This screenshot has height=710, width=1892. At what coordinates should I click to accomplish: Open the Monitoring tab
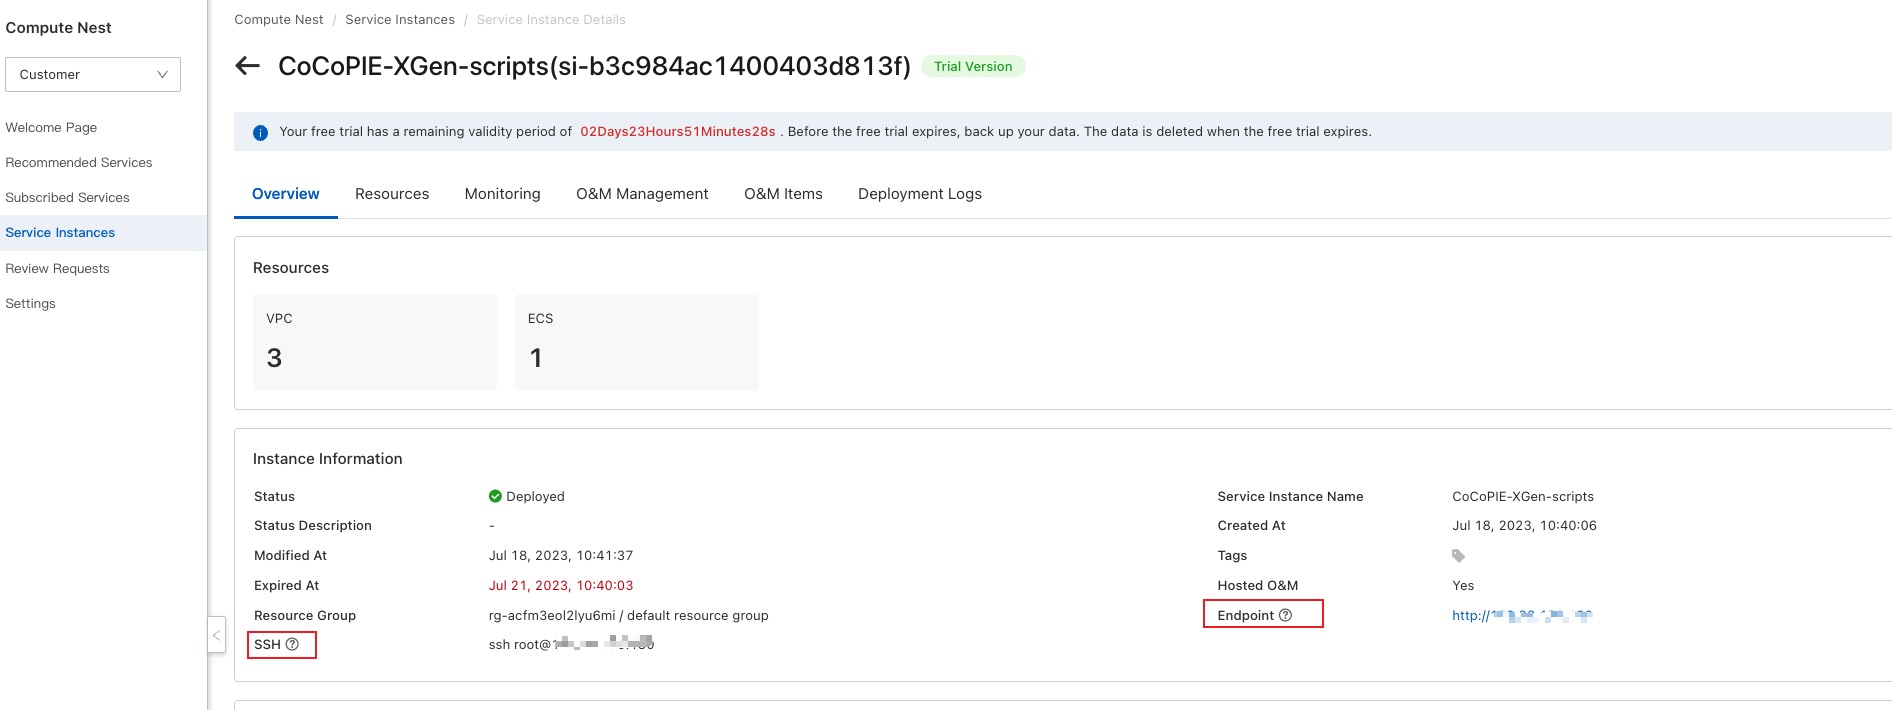502,194
